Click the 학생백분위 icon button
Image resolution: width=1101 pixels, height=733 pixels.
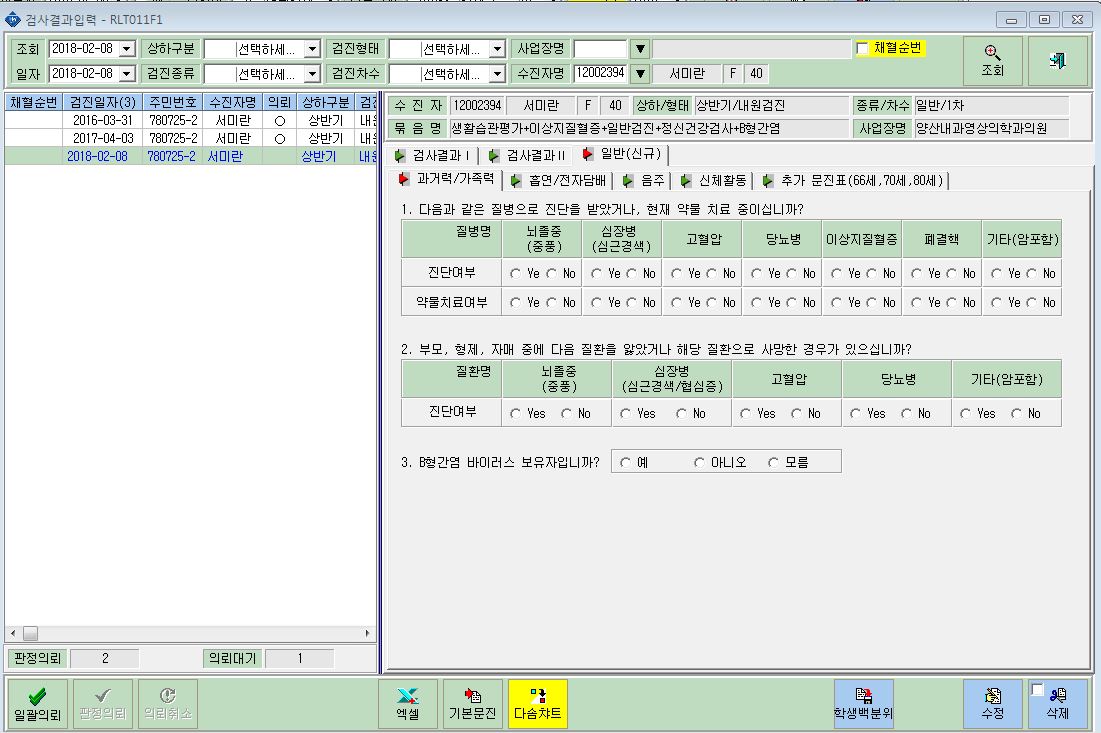864,704
